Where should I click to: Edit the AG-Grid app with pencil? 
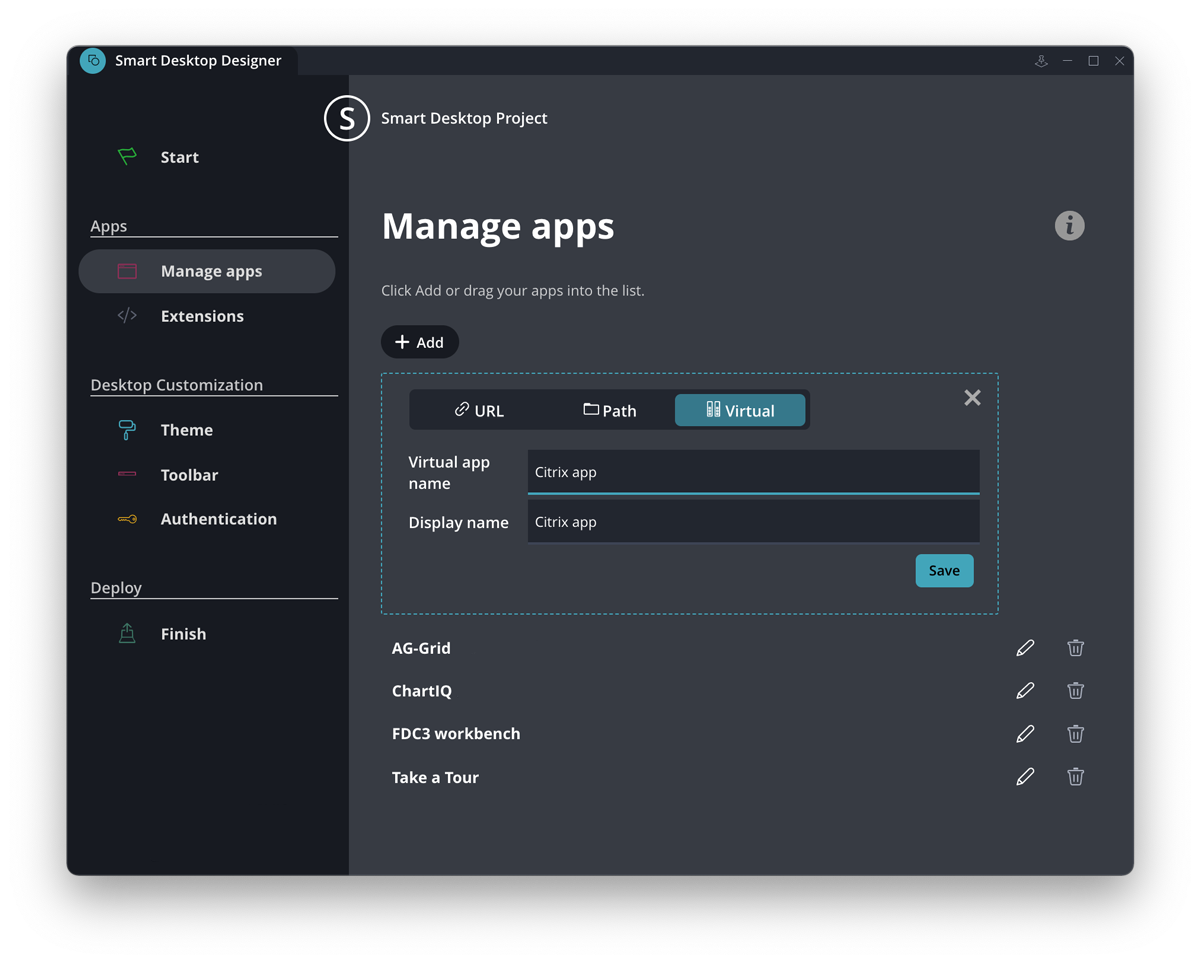[1025, 648]
